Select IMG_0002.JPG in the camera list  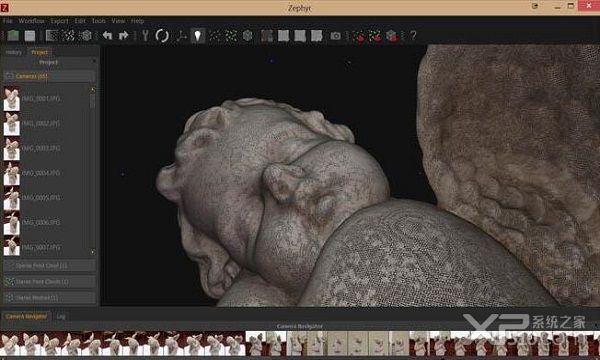(x=41, y=124)
